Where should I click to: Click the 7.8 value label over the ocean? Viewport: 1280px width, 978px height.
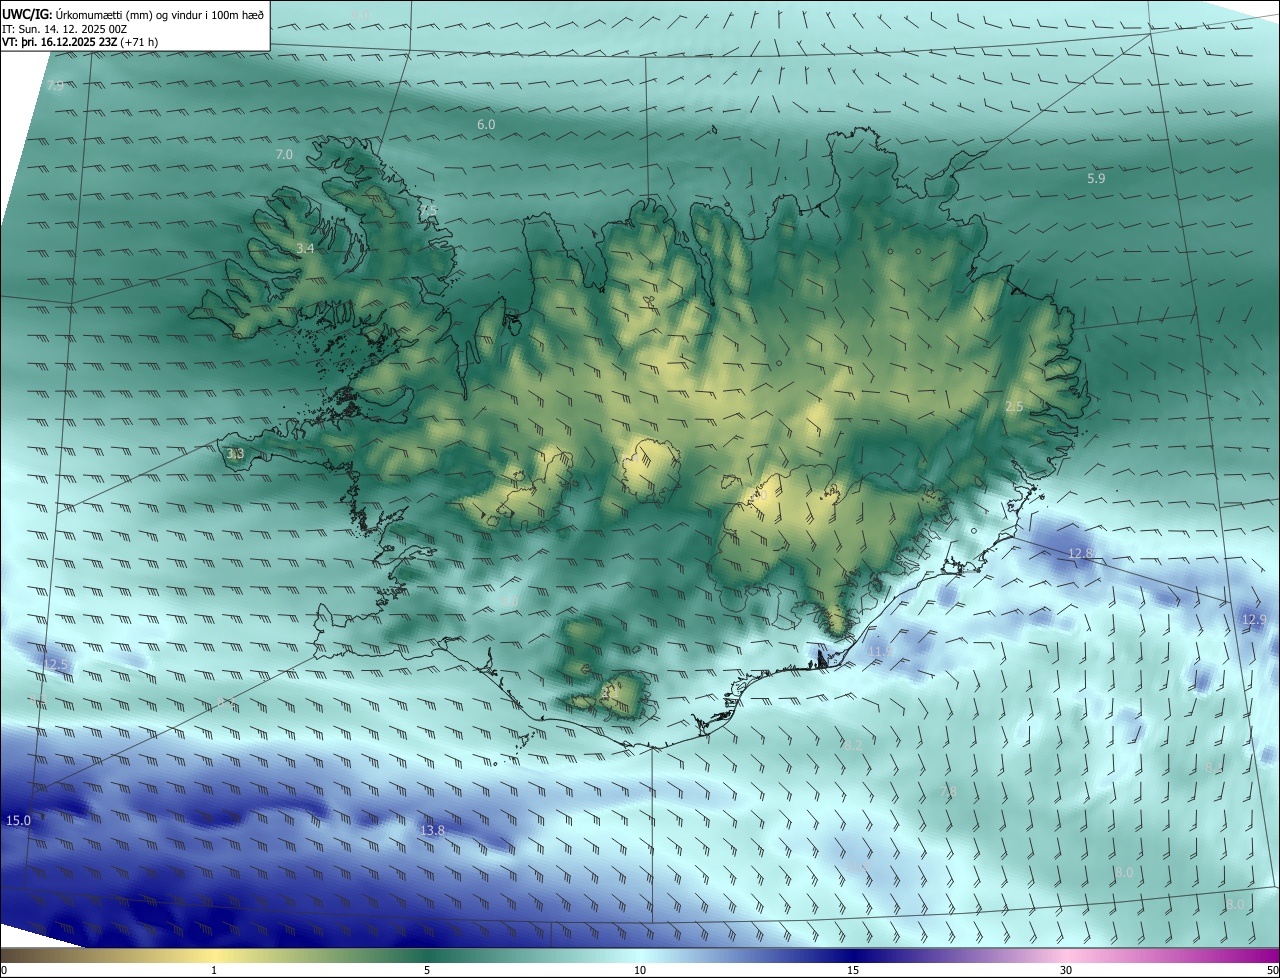[948, 792]
